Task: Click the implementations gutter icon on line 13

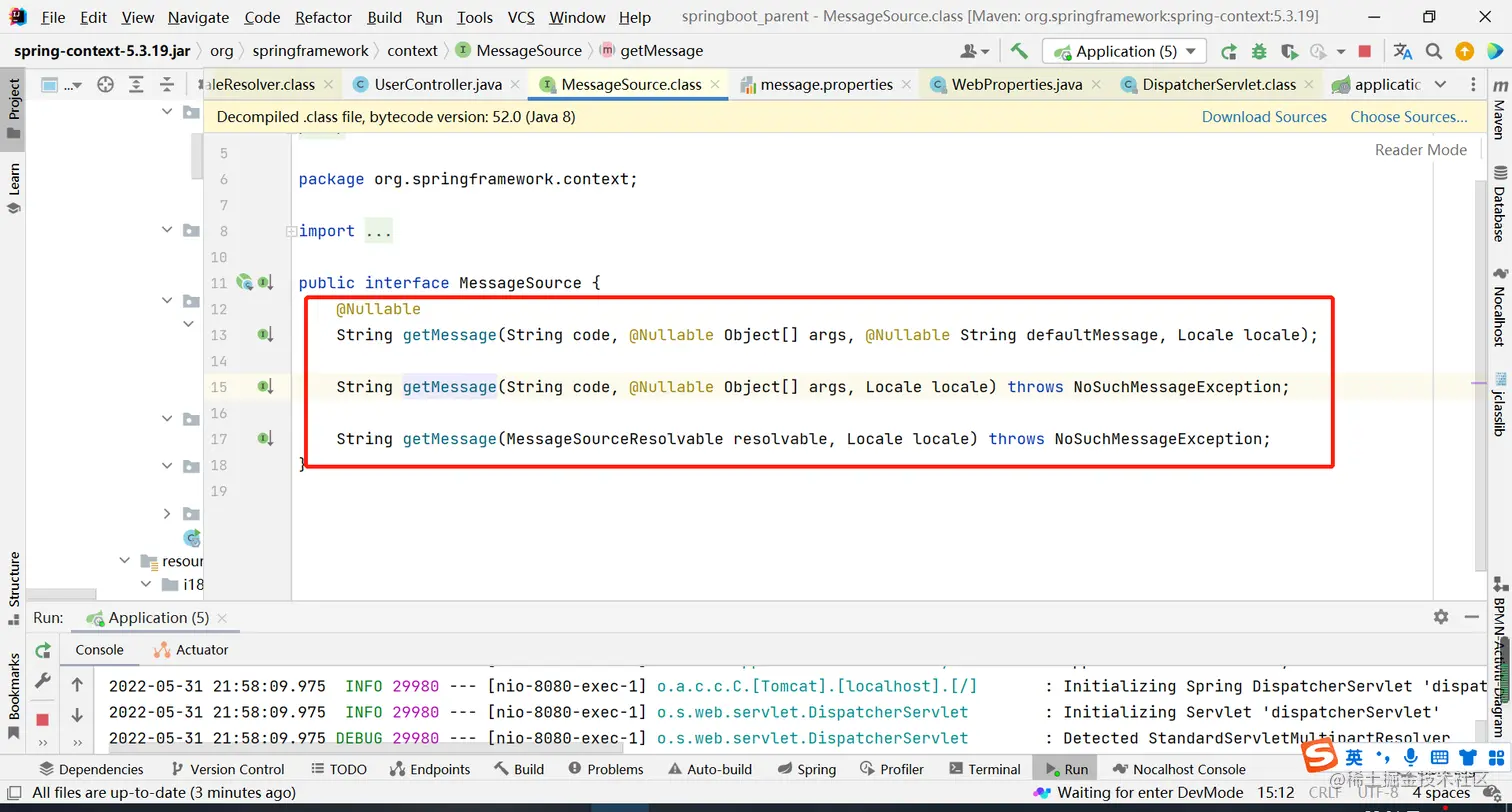Action: tap(265, 334)
